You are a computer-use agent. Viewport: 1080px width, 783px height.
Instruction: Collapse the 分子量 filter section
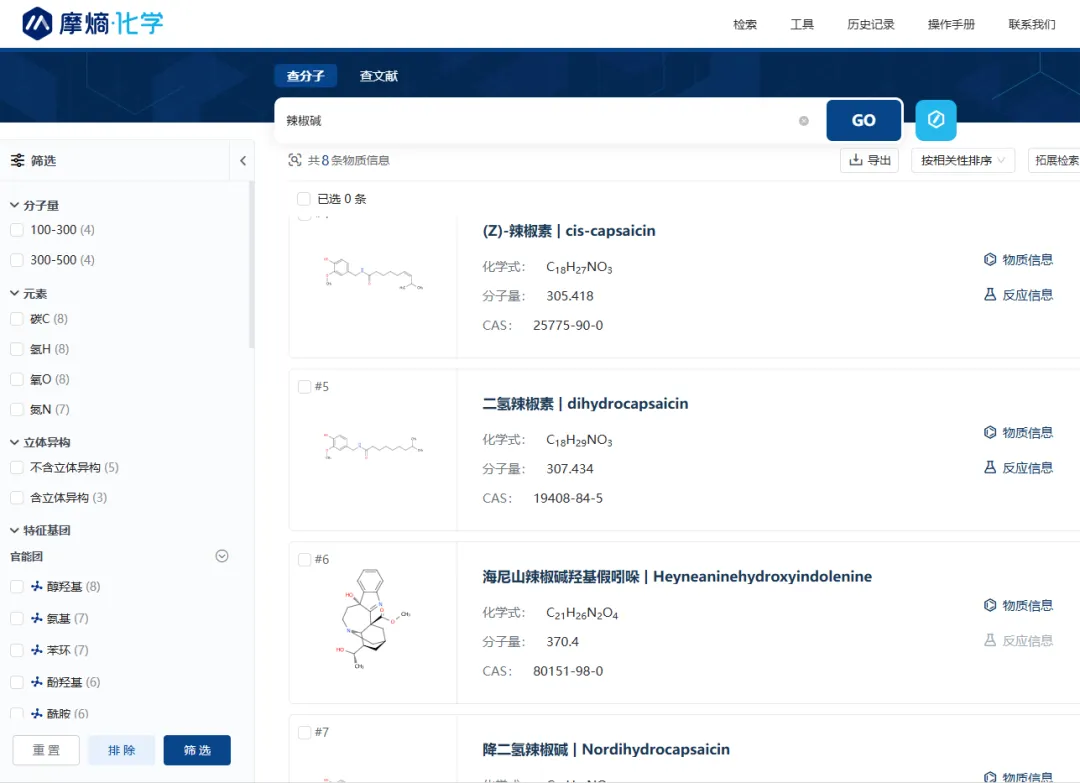(15, 205)
